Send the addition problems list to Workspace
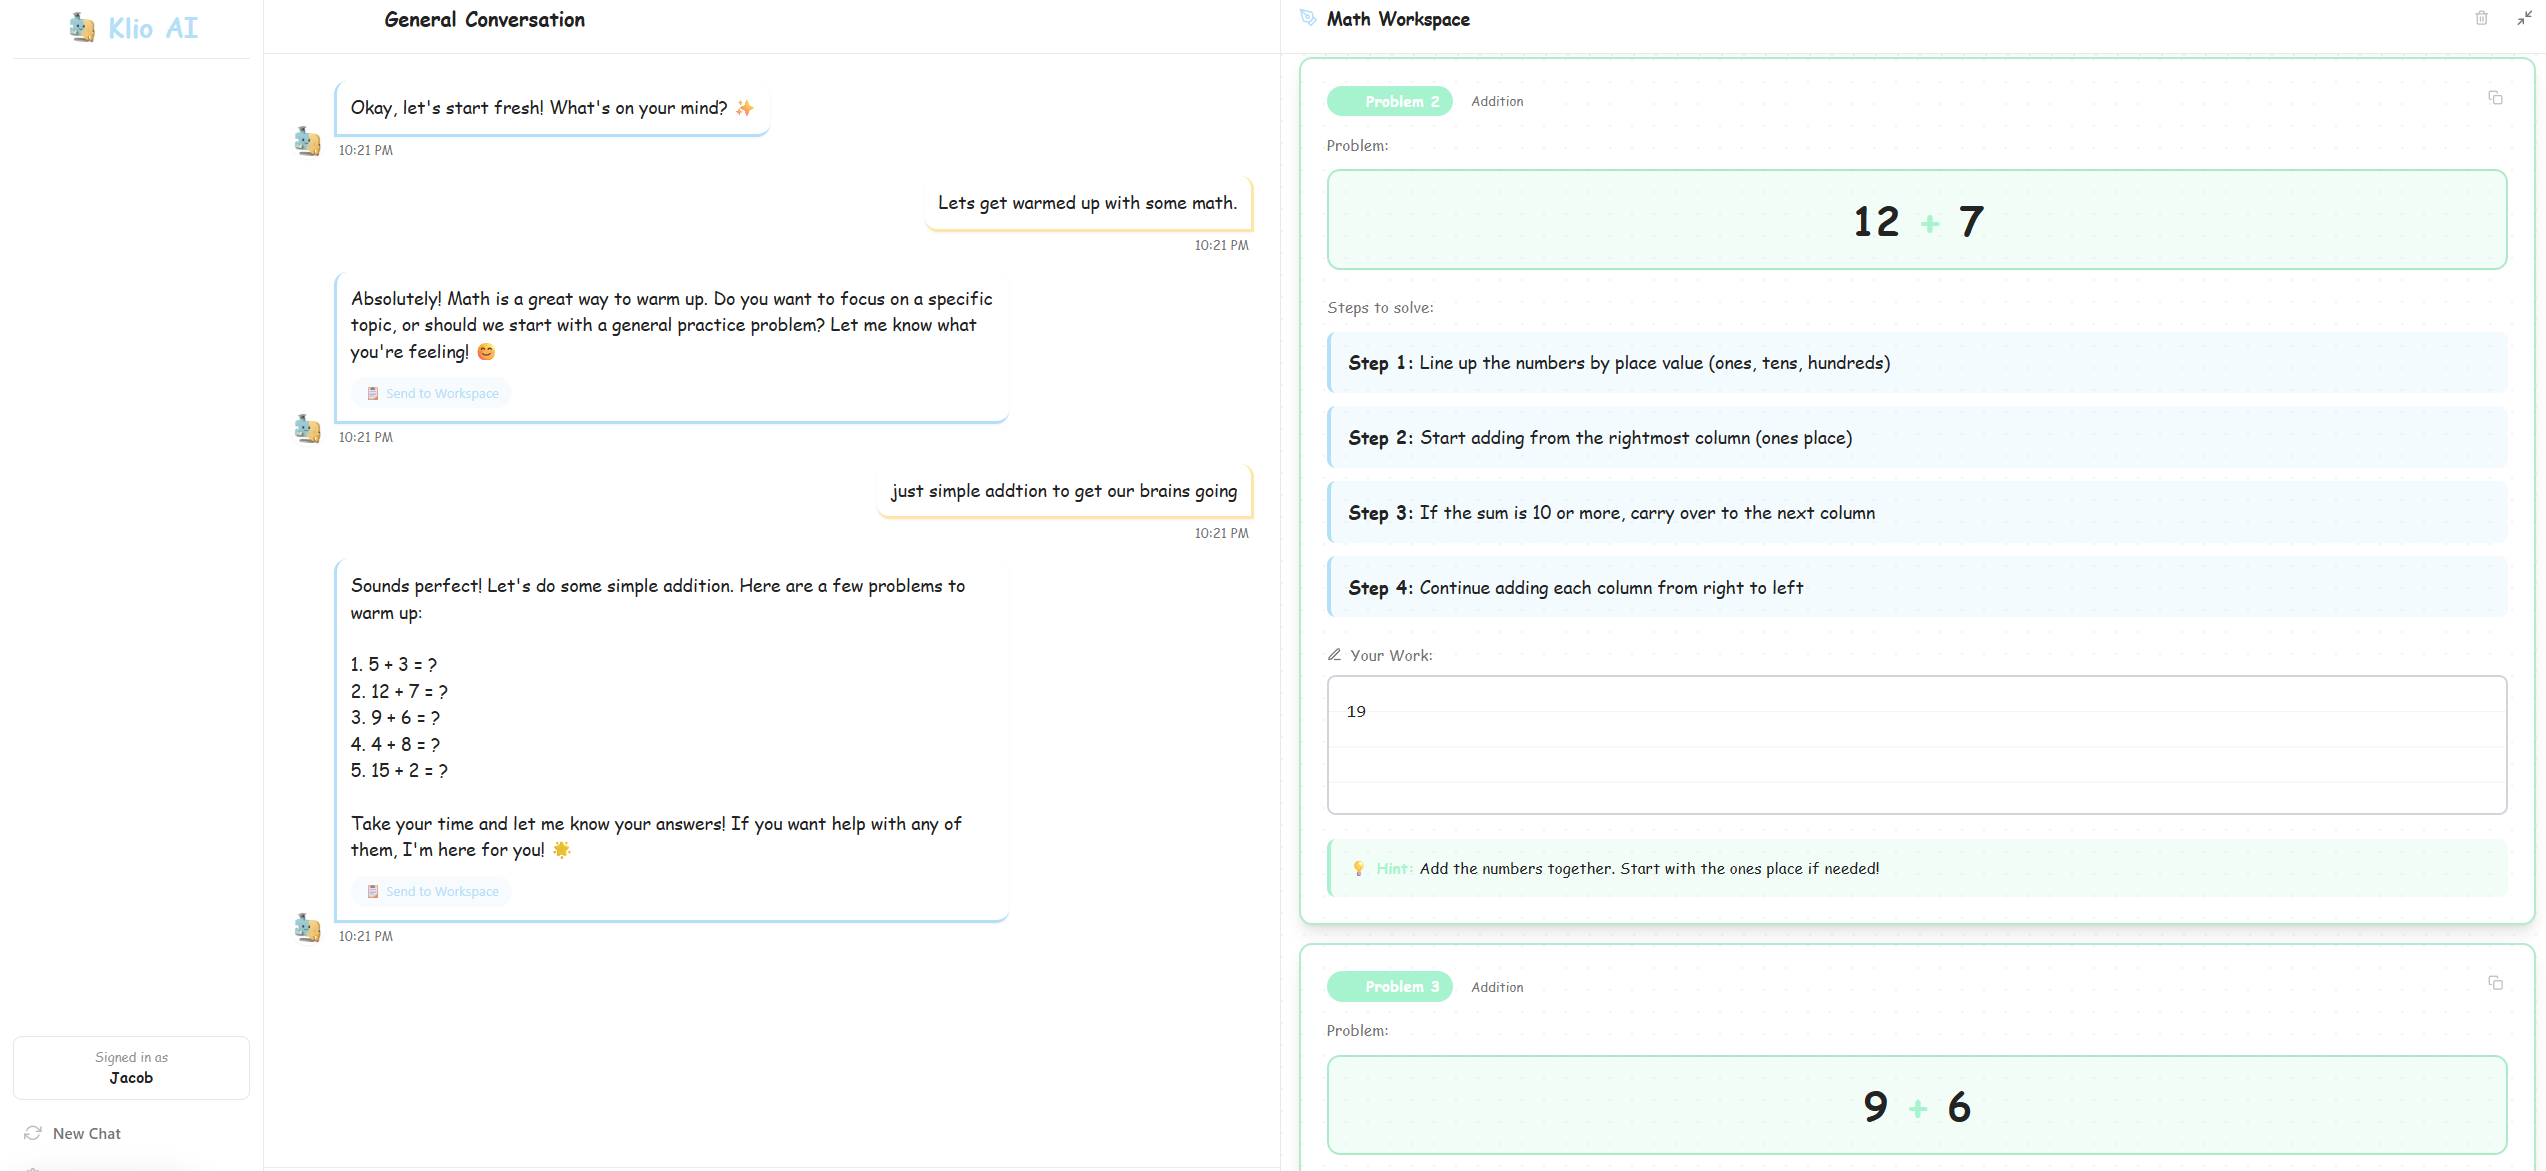Screen dimensions: 2546x1171 pos(432,891)
